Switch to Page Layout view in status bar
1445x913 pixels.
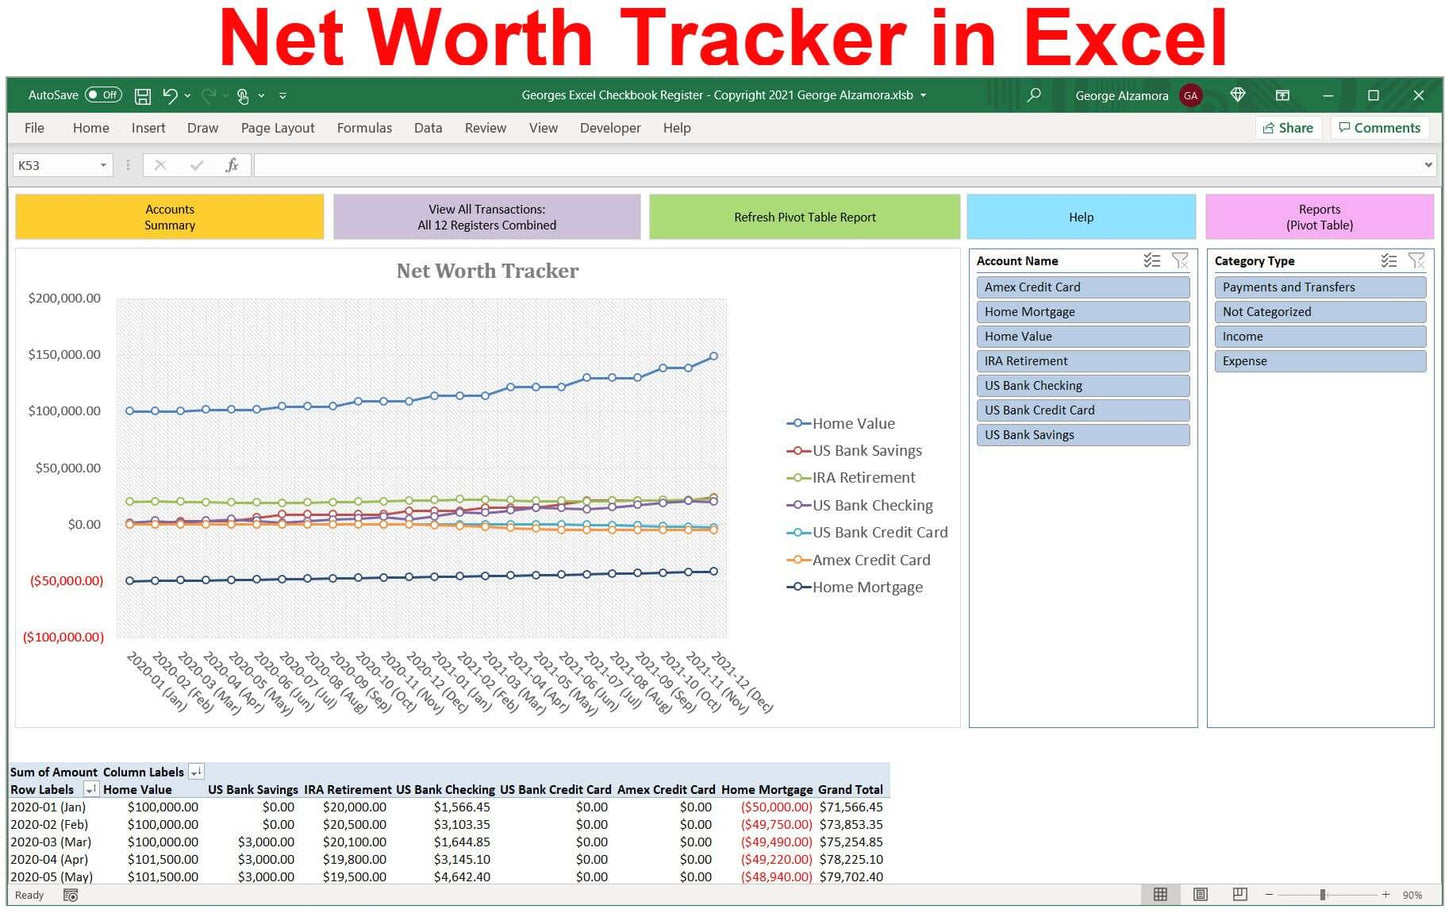(x=1199, y=895)
